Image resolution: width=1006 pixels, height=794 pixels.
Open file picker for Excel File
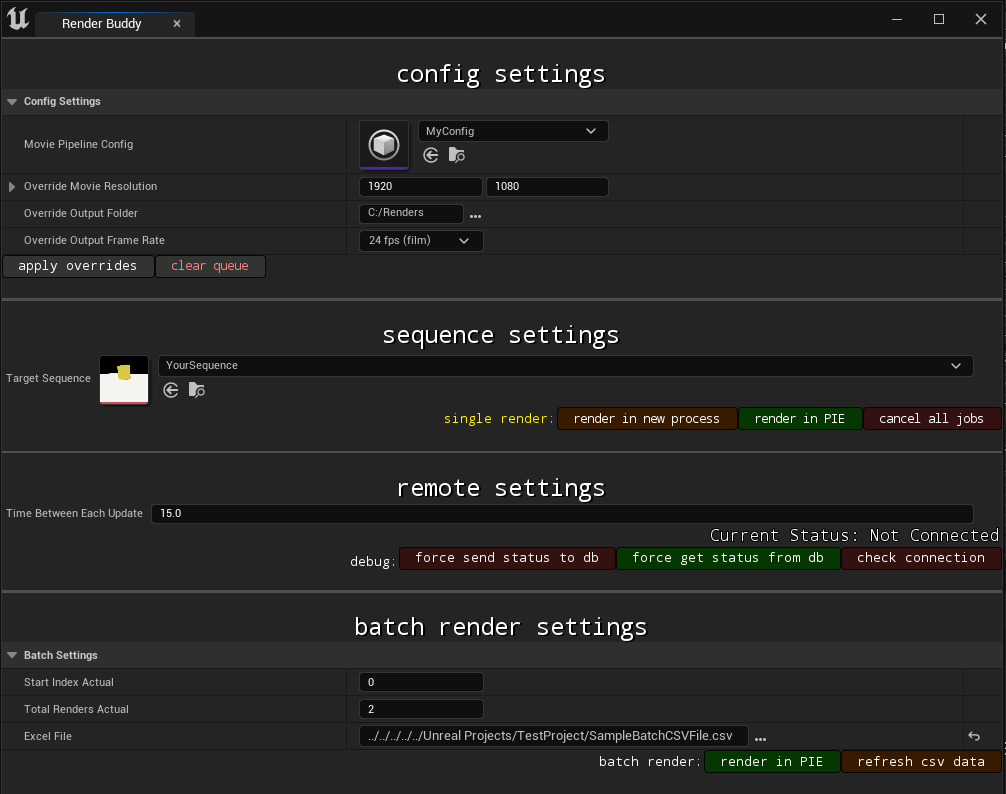point(760,739)
